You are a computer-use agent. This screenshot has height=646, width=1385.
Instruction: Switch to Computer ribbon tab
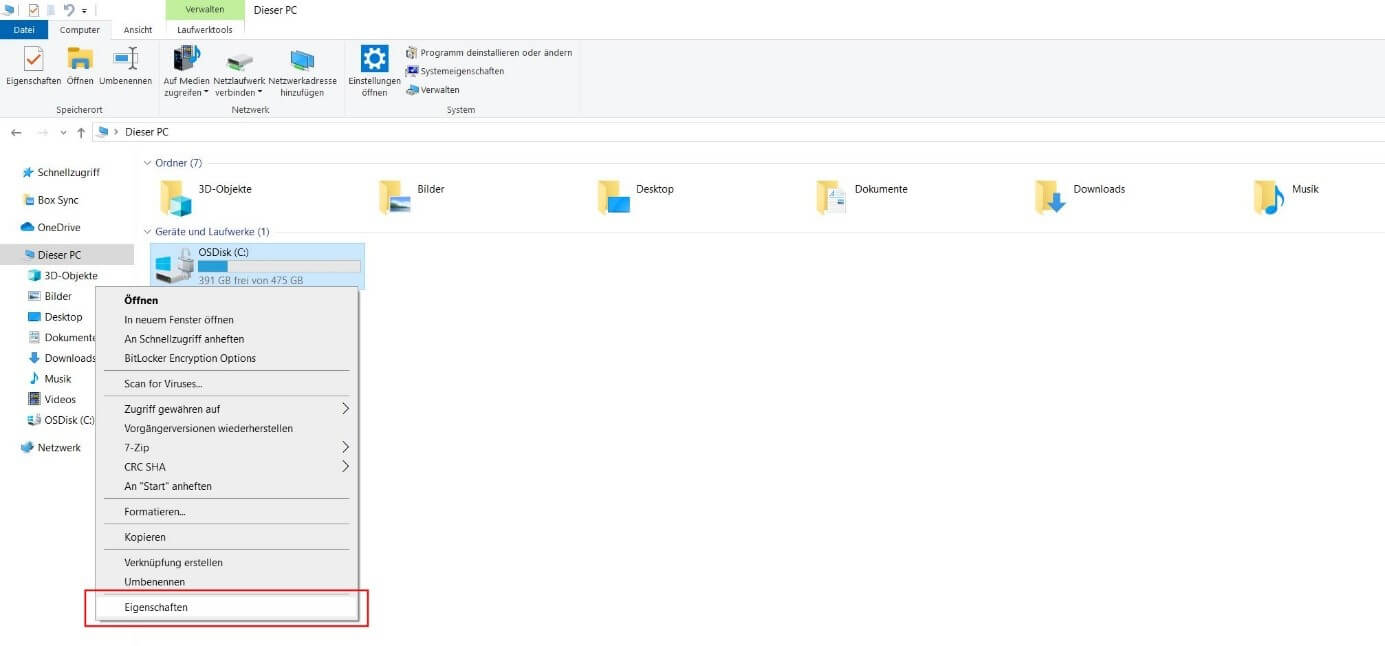[x=80, y=30]
